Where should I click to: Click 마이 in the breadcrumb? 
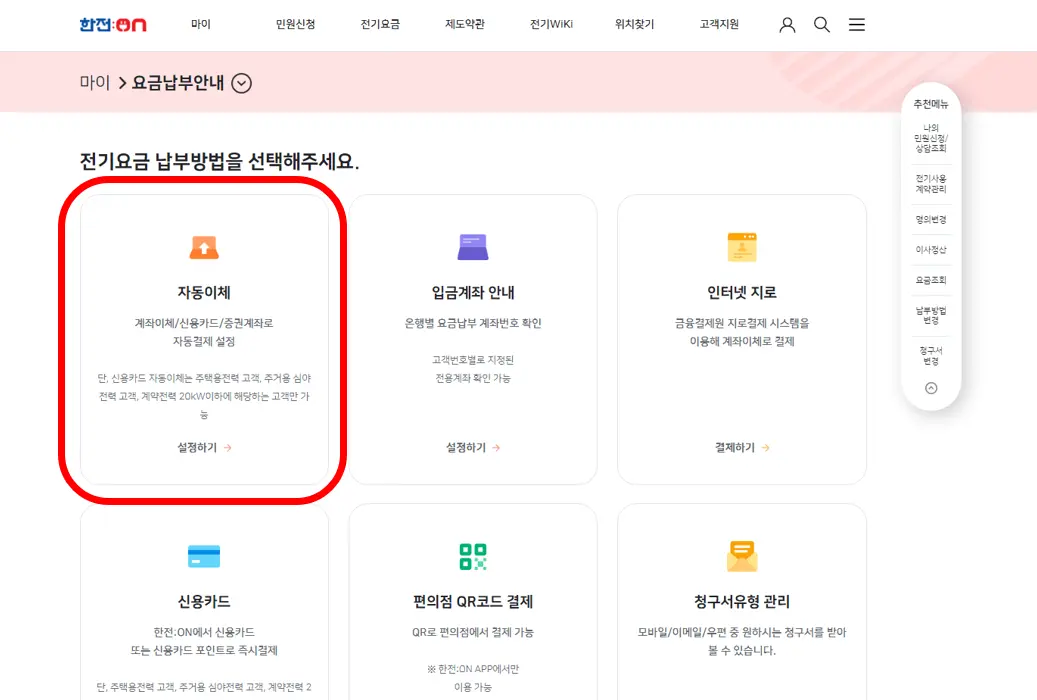(x=94, y=84)
